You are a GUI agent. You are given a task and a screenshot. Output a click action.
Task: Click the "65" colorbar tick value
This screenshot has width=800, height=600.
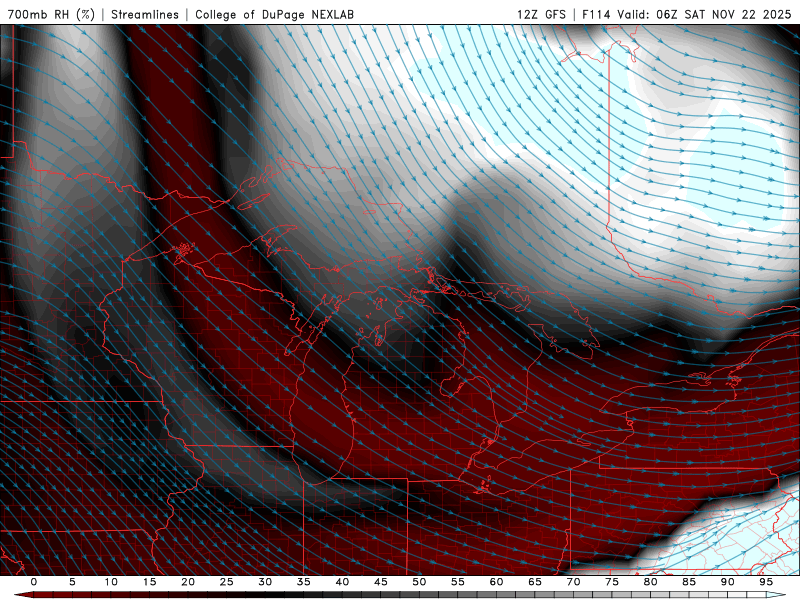[535, 582]
